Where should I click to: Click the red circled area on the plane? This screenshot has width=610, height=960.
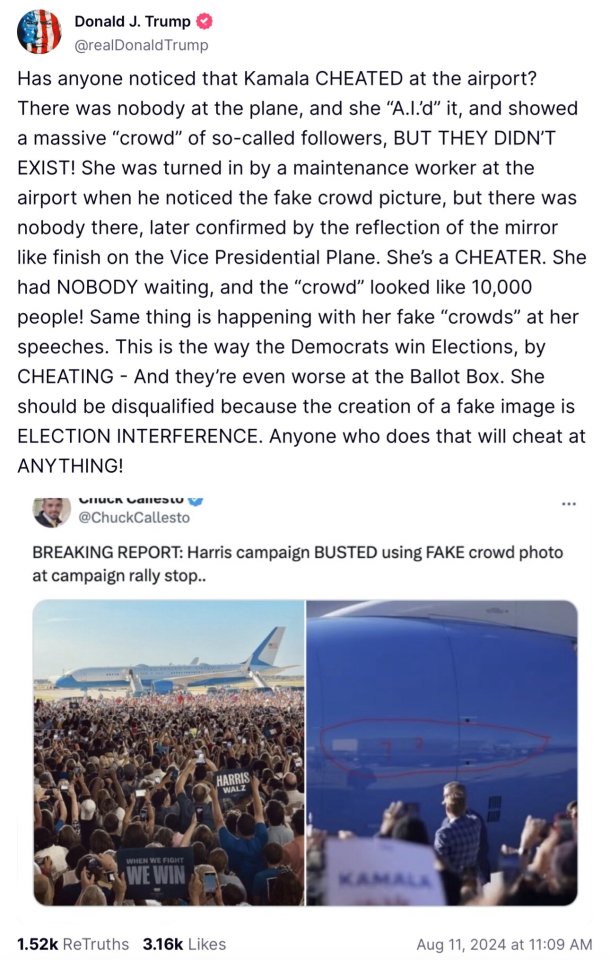point(433,741)
